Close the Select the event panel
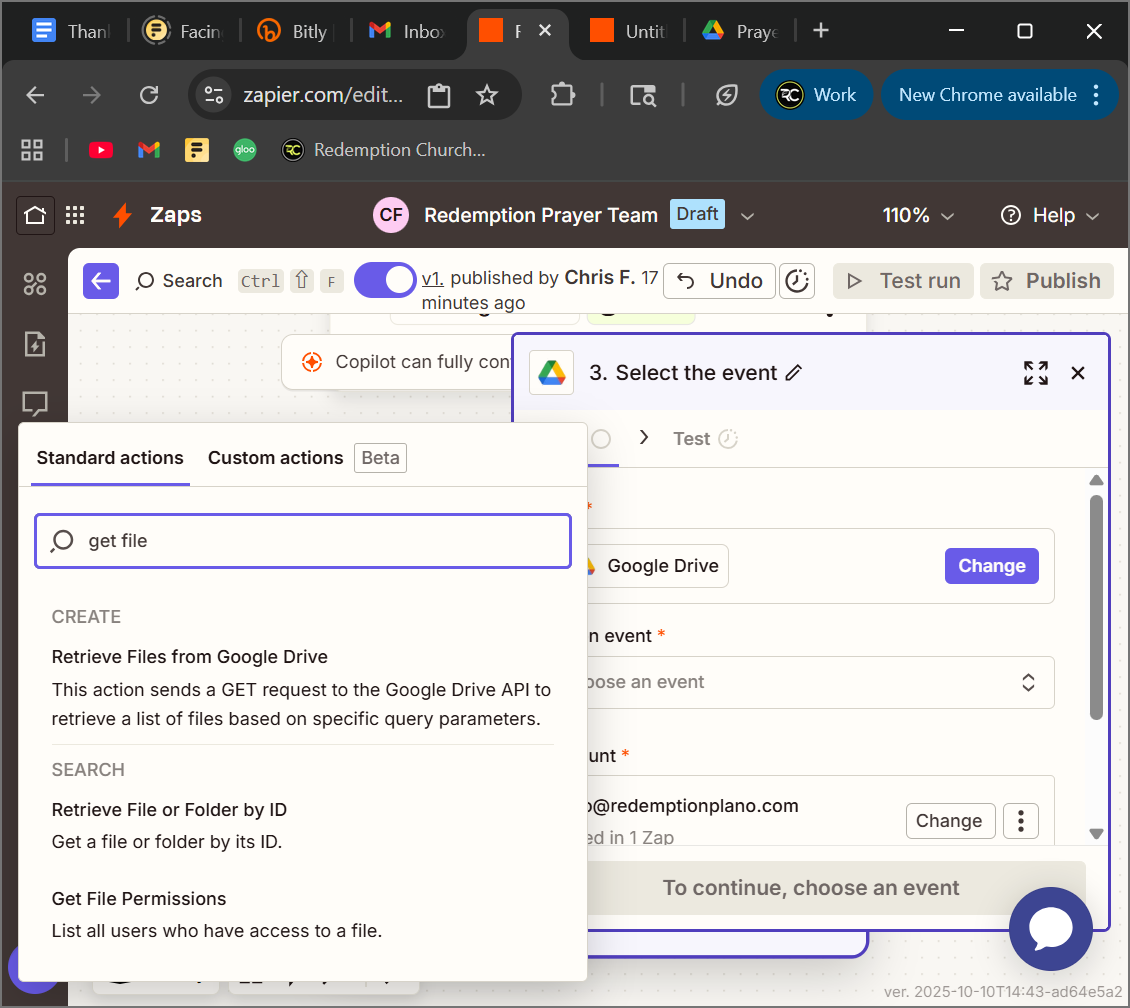This screenshot has width=1130, height=1008. (x=1078, y=373)
